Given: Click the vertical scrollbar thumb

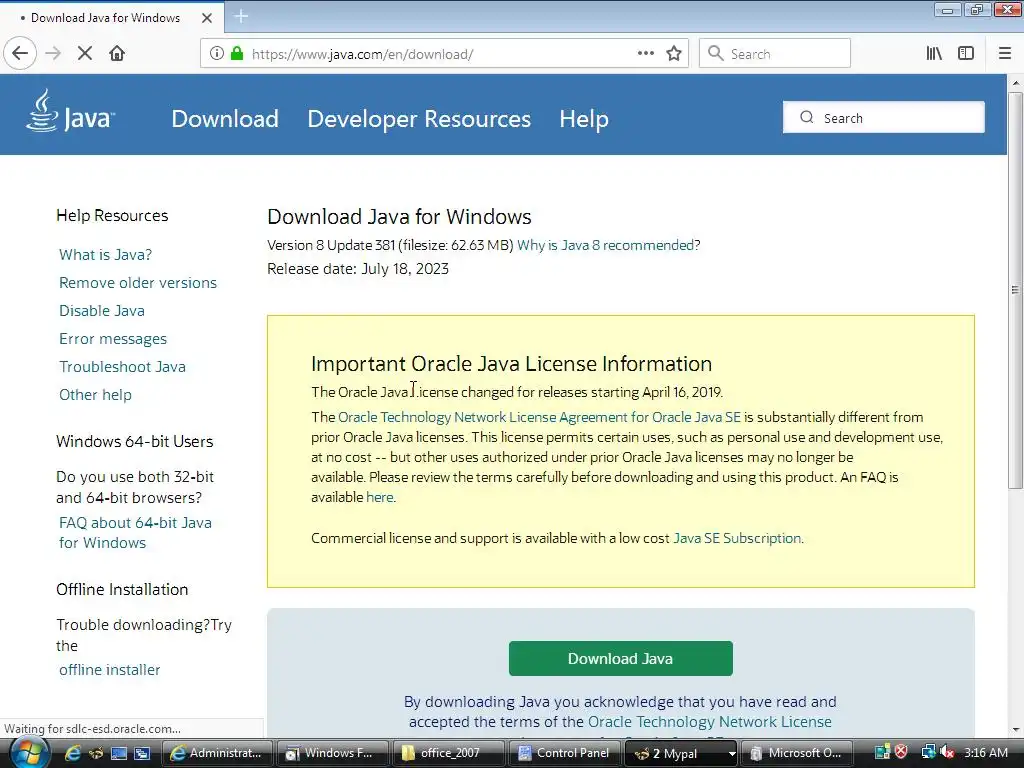Looking at the screenshot, I should click(x=1015, y=289).
